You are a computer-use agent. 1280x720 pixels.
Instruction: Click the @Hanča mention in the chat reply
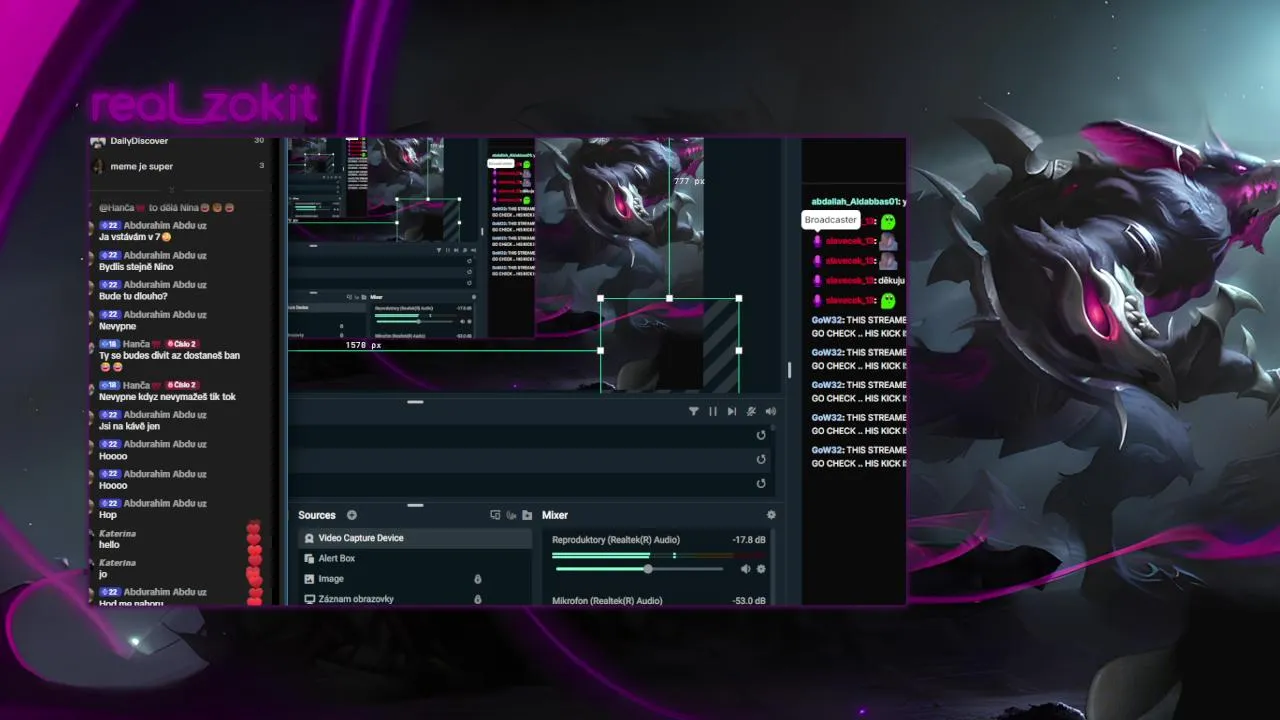click(117, 208)
